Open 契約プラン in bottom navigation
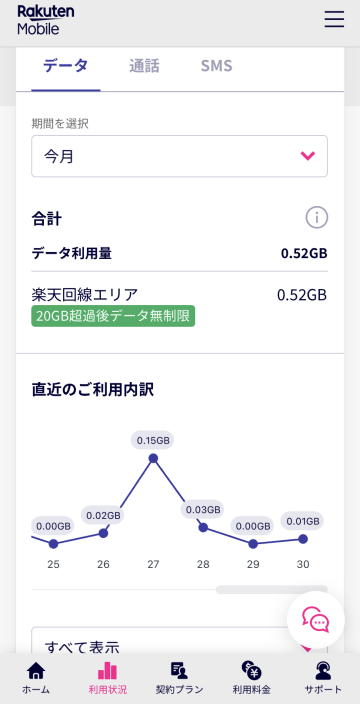360x704 pixels. (180, 678)
